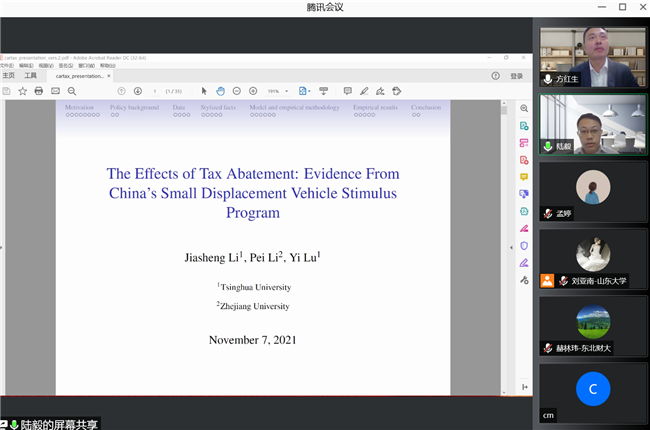Open the Protect shield tool in right pane
The height and width of the screenshot is (430, 650).
pyautogui.click(x=524, y=245)
